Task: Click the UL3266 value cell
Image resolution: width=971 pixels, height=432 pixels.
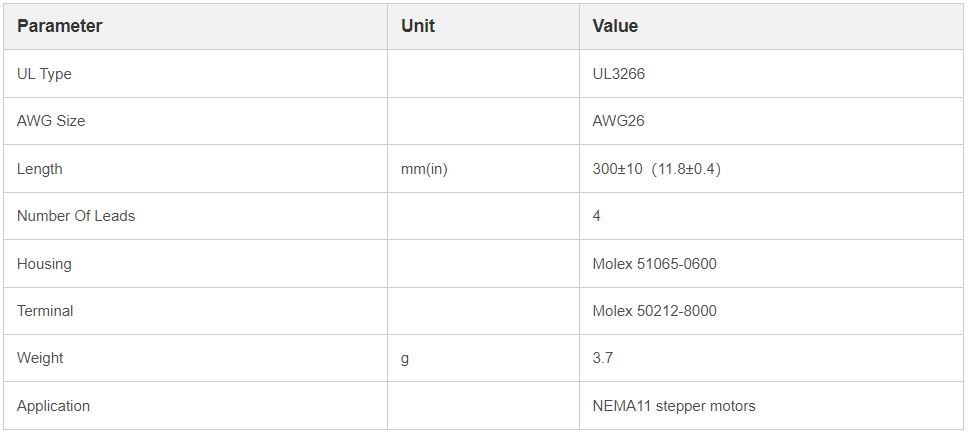Action: coord(619,74)
